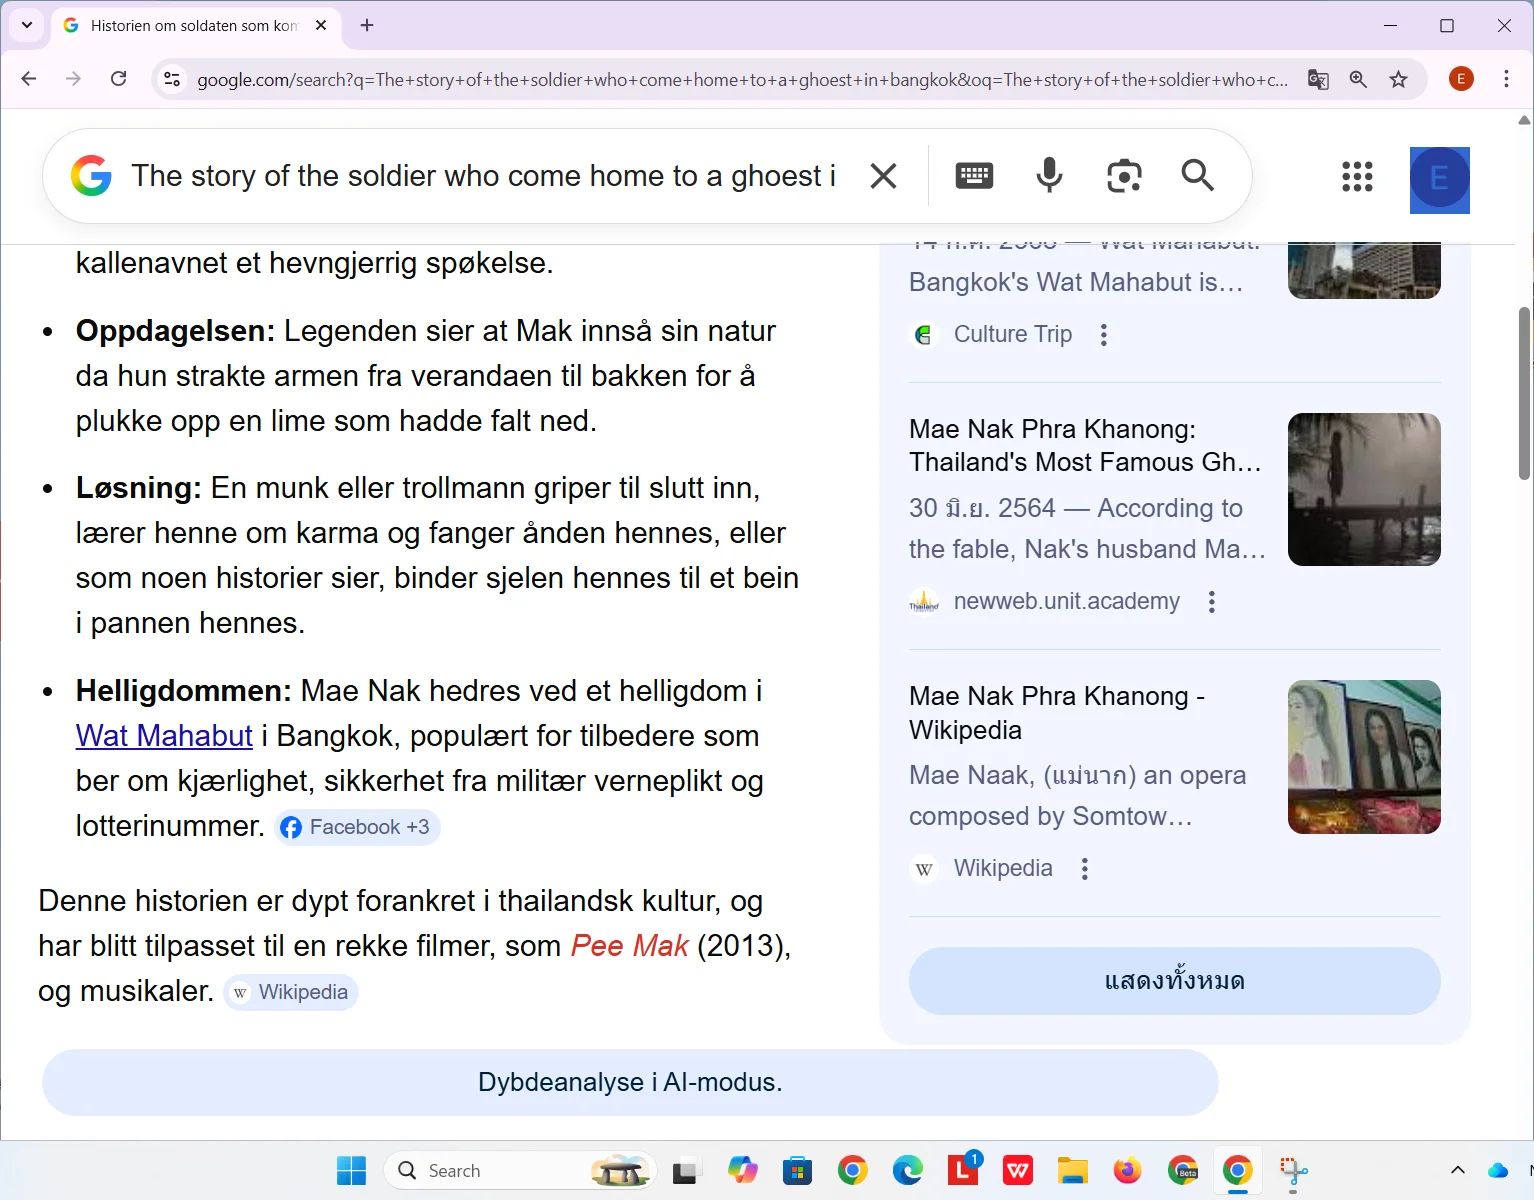Launch Firefox from the taskbar
Screen dimensions: 1534x1200
[1126, 1170]
